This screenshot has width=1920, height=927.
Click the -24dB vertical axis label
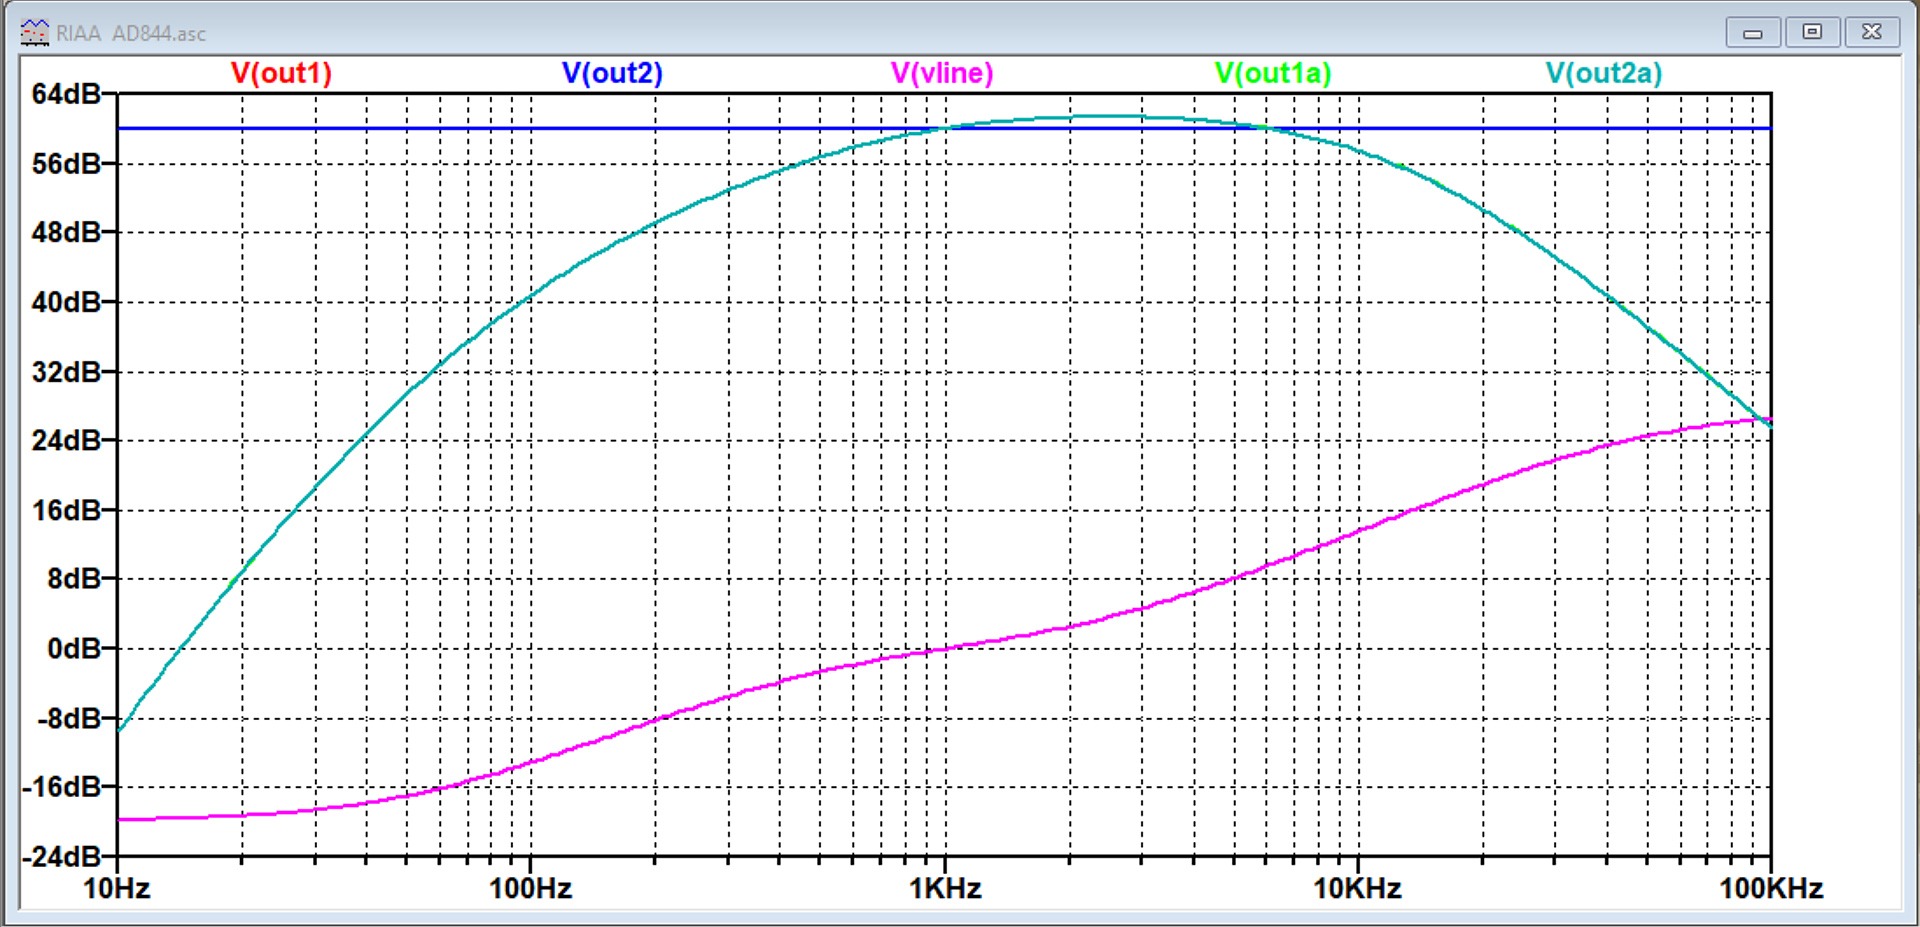62,857
